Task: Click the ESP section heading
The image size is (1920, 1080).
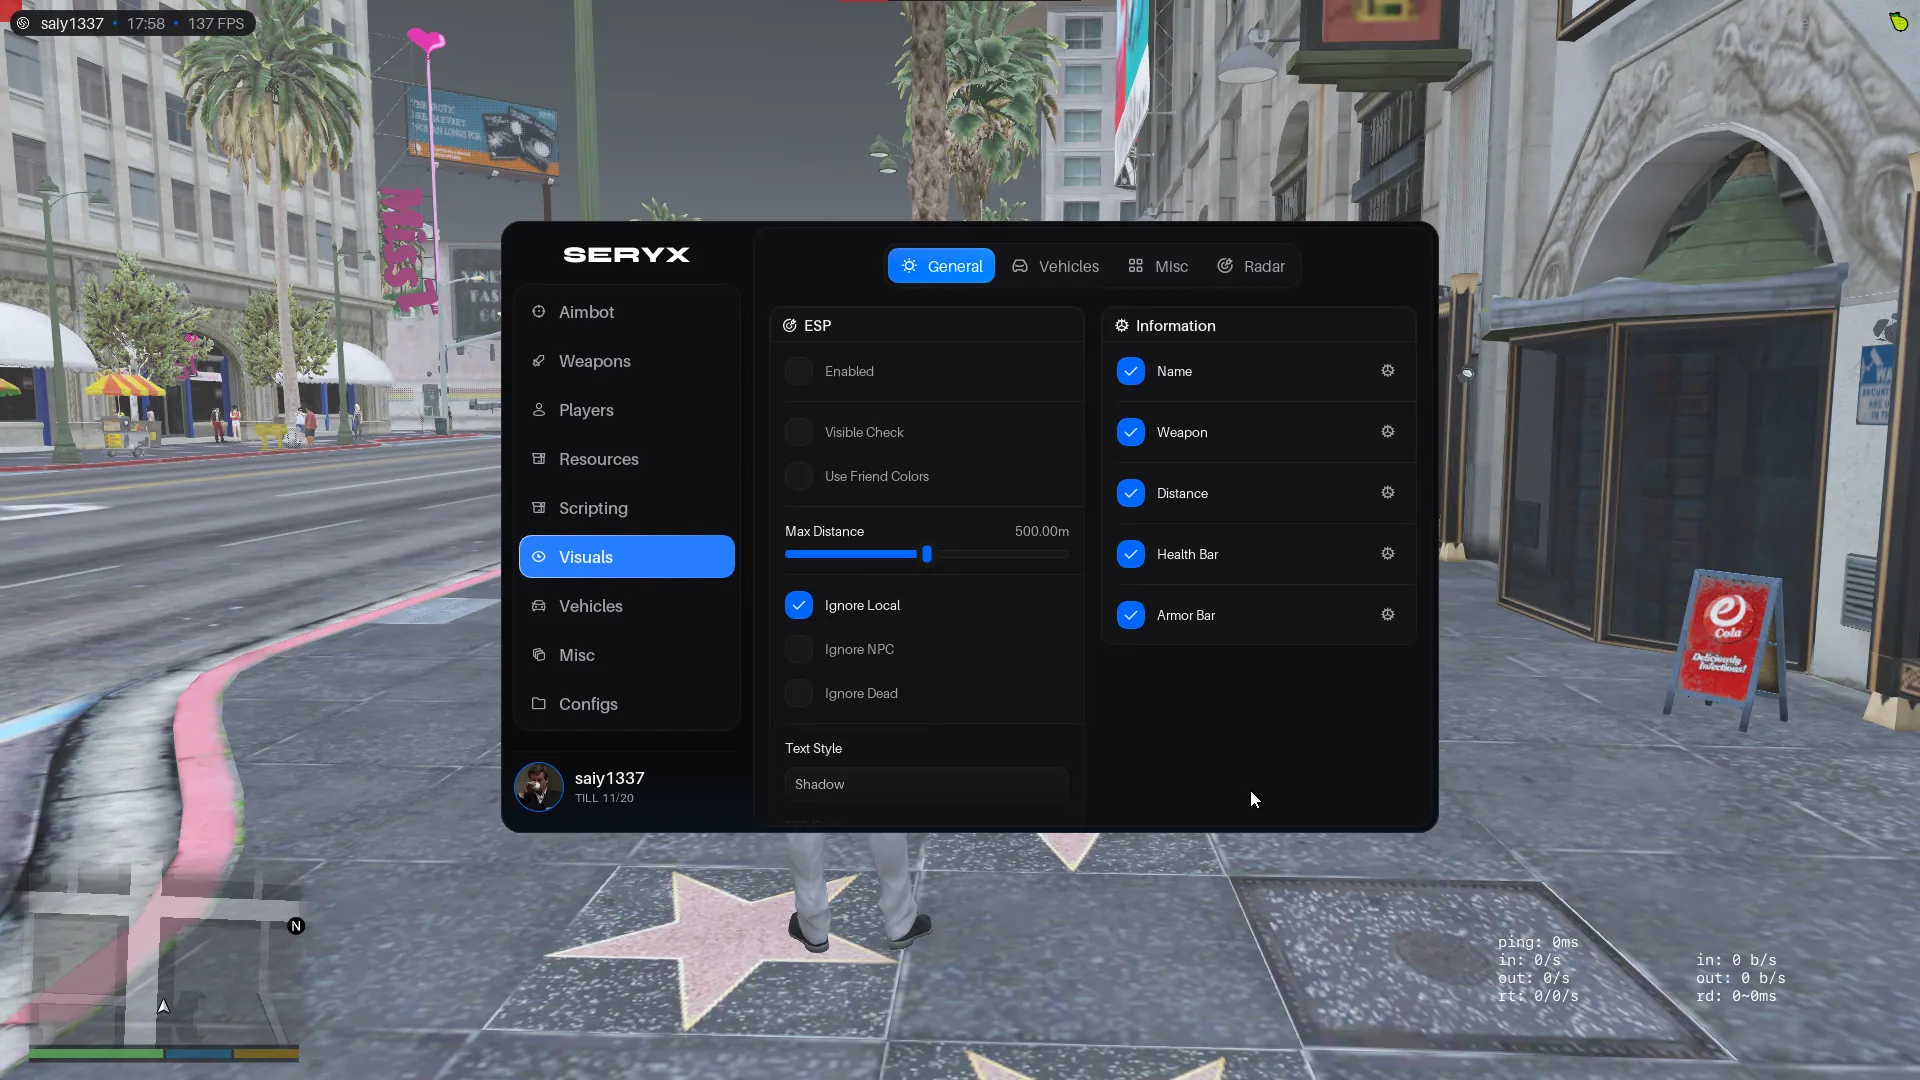Action: (x=817, y=326)
